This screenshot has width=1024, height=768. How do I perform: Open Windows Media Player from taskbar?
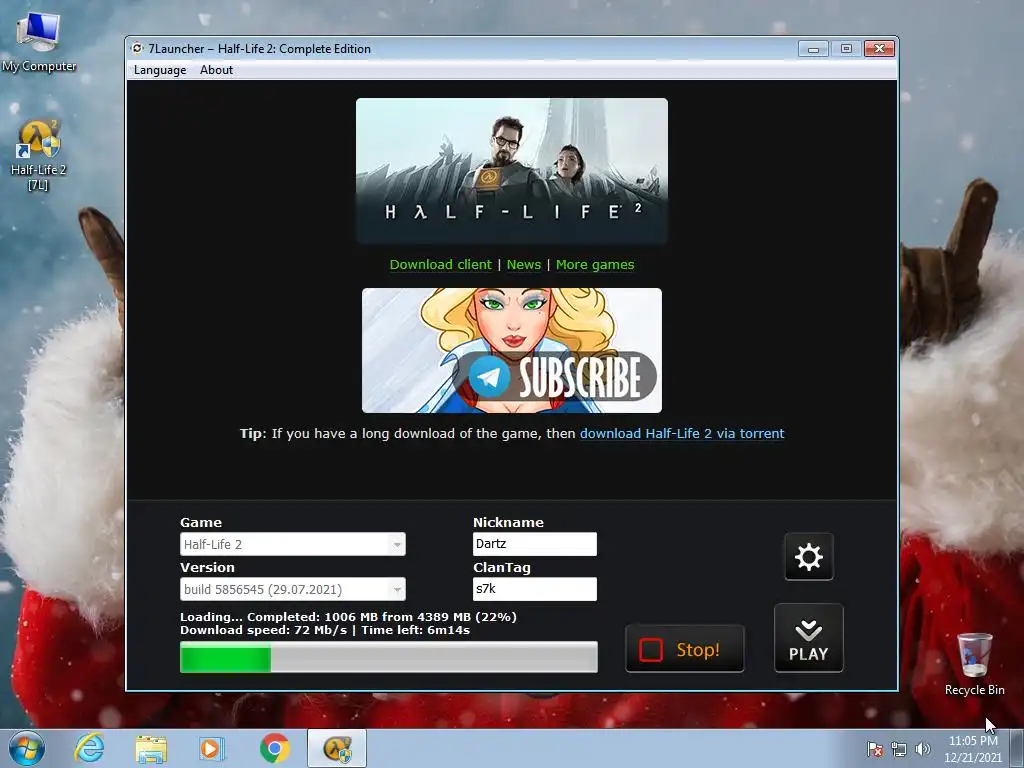click(211, 748)
